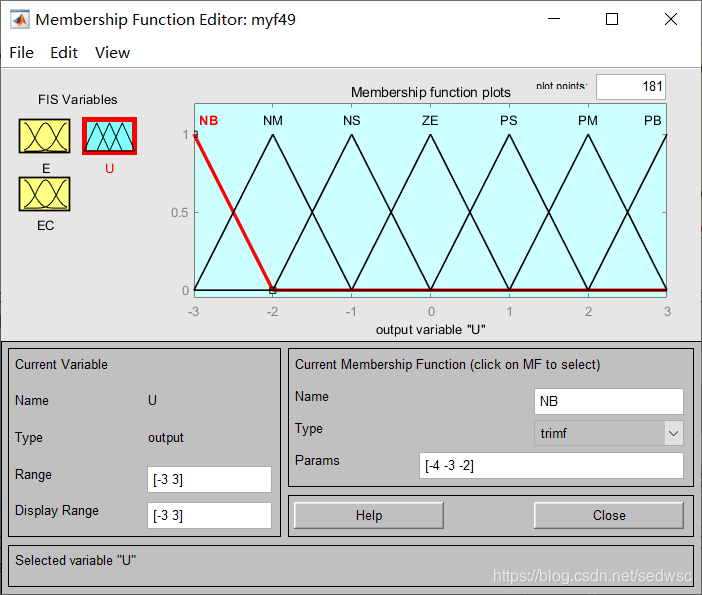This screenshot has width=702, height=595.
Task: Open the File menu
Action: click(x=21, y=53)
